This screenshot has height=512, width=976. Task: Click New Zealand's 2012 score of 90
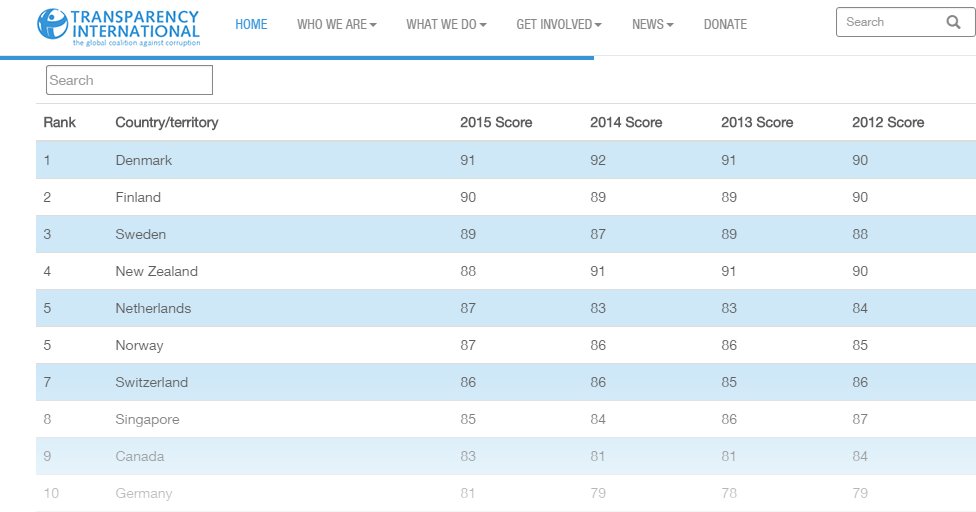pos(860,271)
